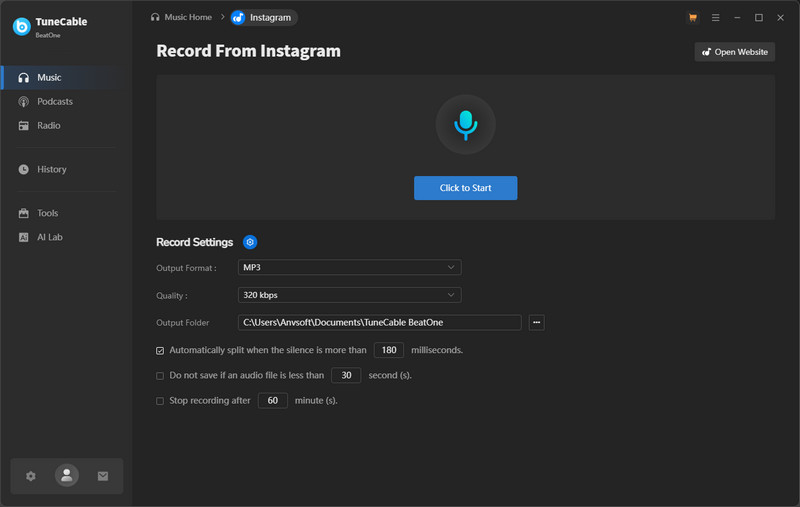Viewport: 800px width, 507px height.
Task: Click the Output Folder label
Action: 183,323
